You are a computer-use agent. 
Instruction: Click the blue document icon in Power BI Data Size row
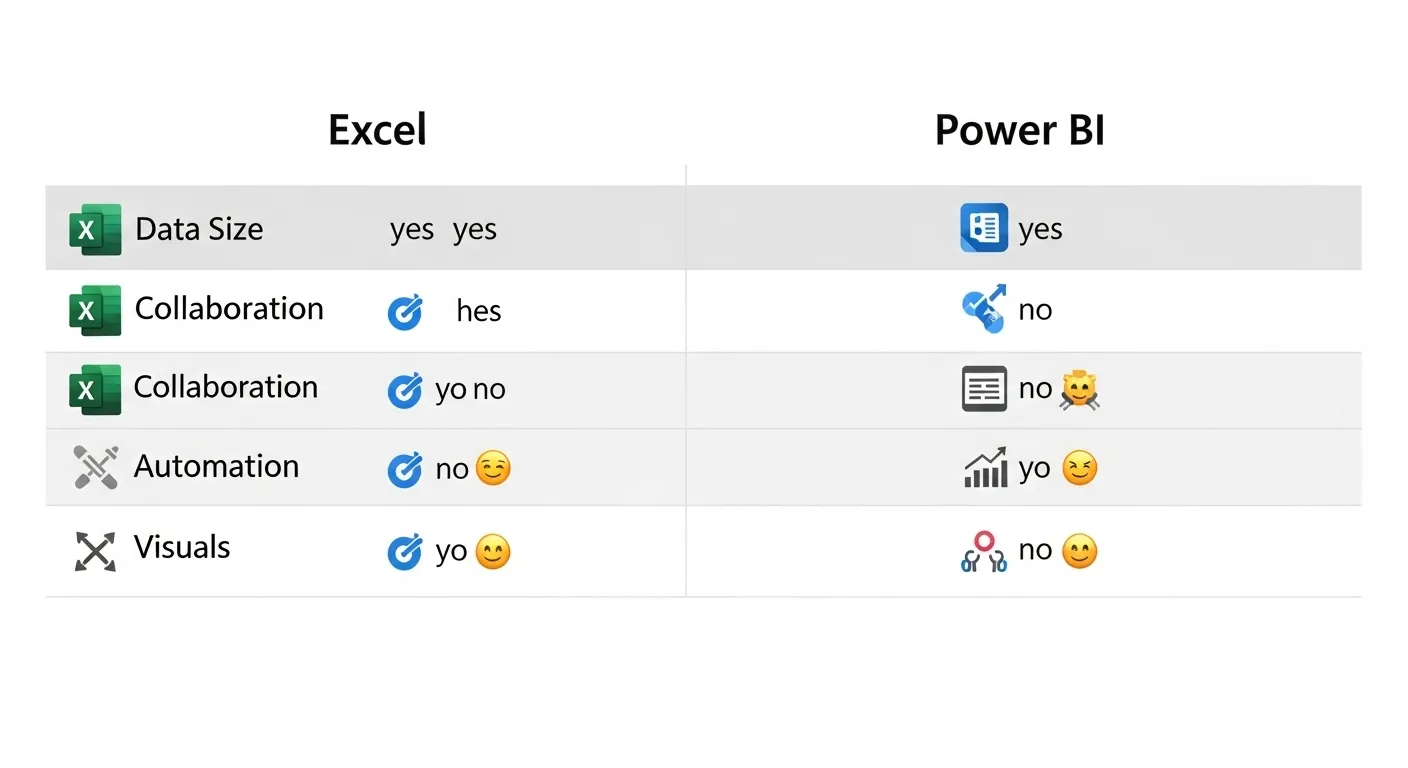tap(984, 228)
